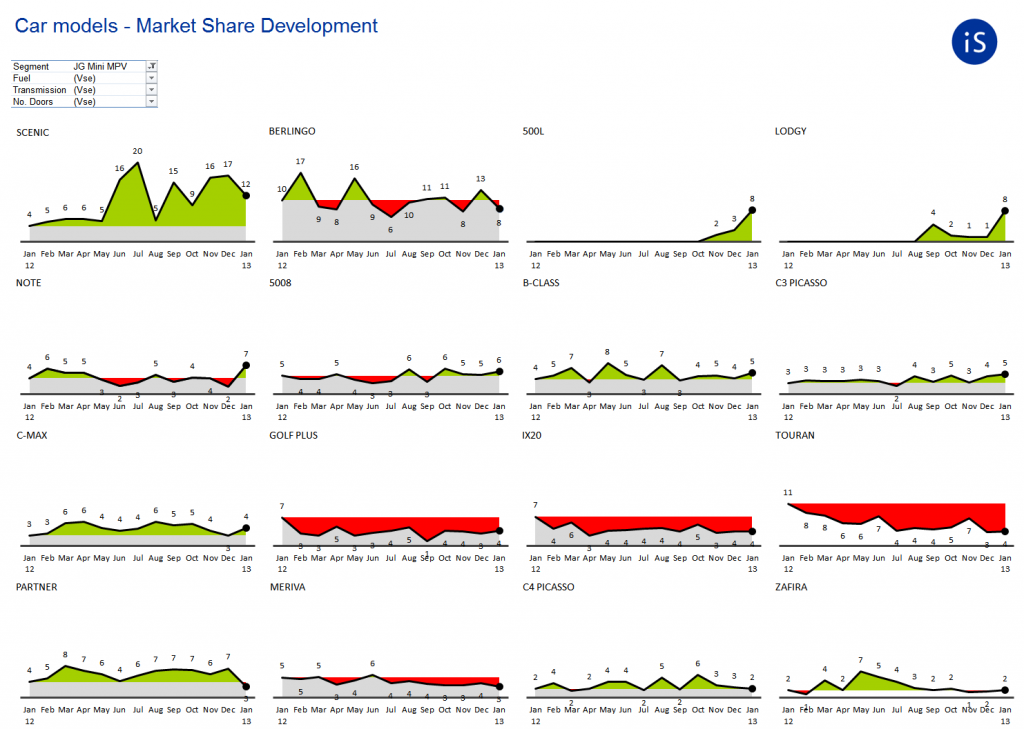Expand the Transmission filter dropdown
This screenshot has height=729, width=1024.
(x=152, y=89)
